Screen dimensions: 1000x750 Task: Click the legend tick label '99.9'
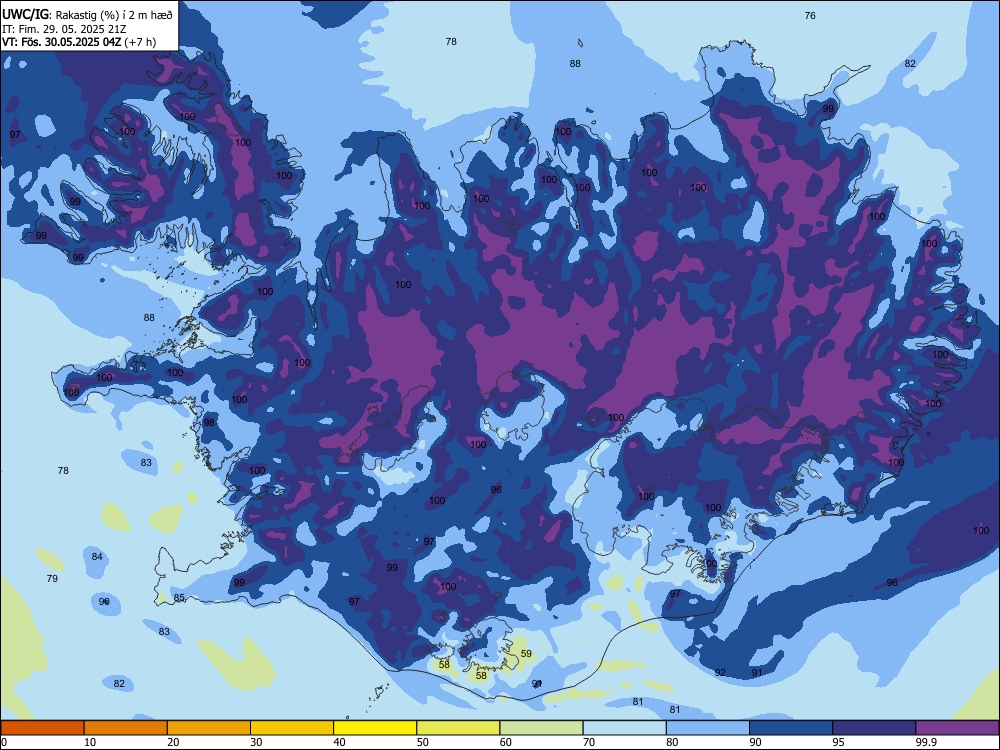(x=926, y=742)
